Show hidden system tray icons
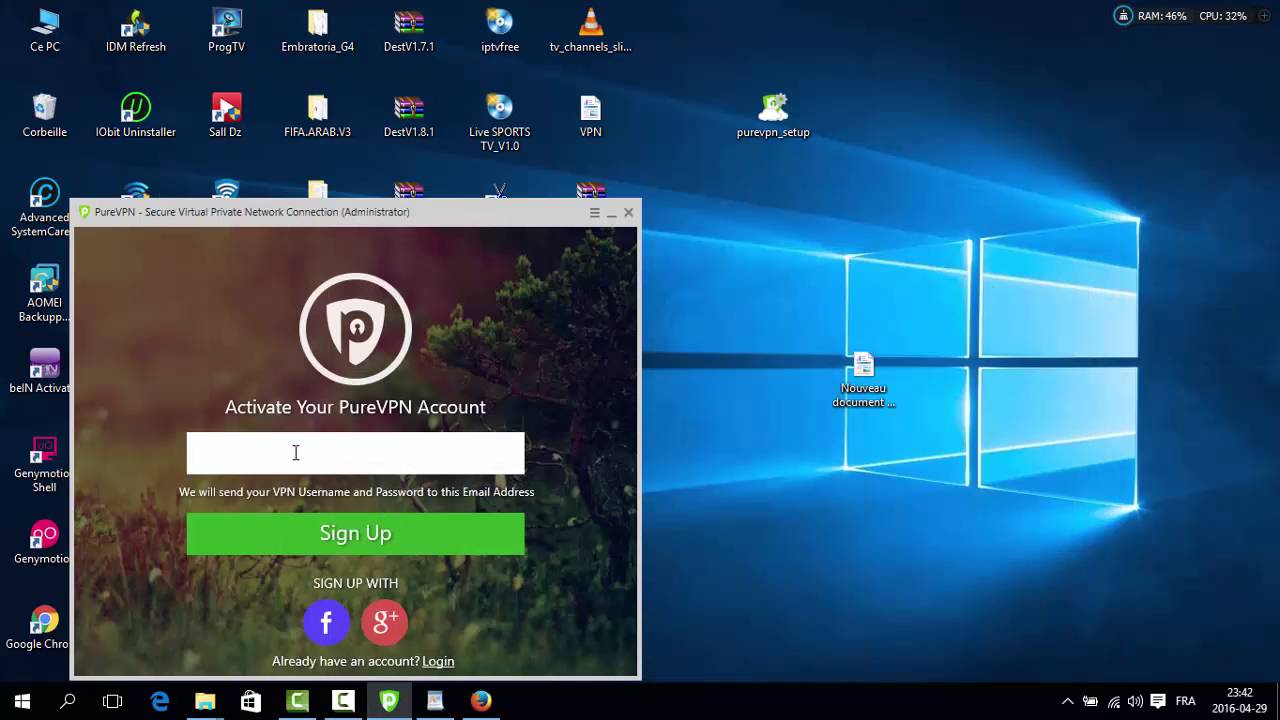Viewport: 1280px width, 720px height. (x=1067, y=701)
